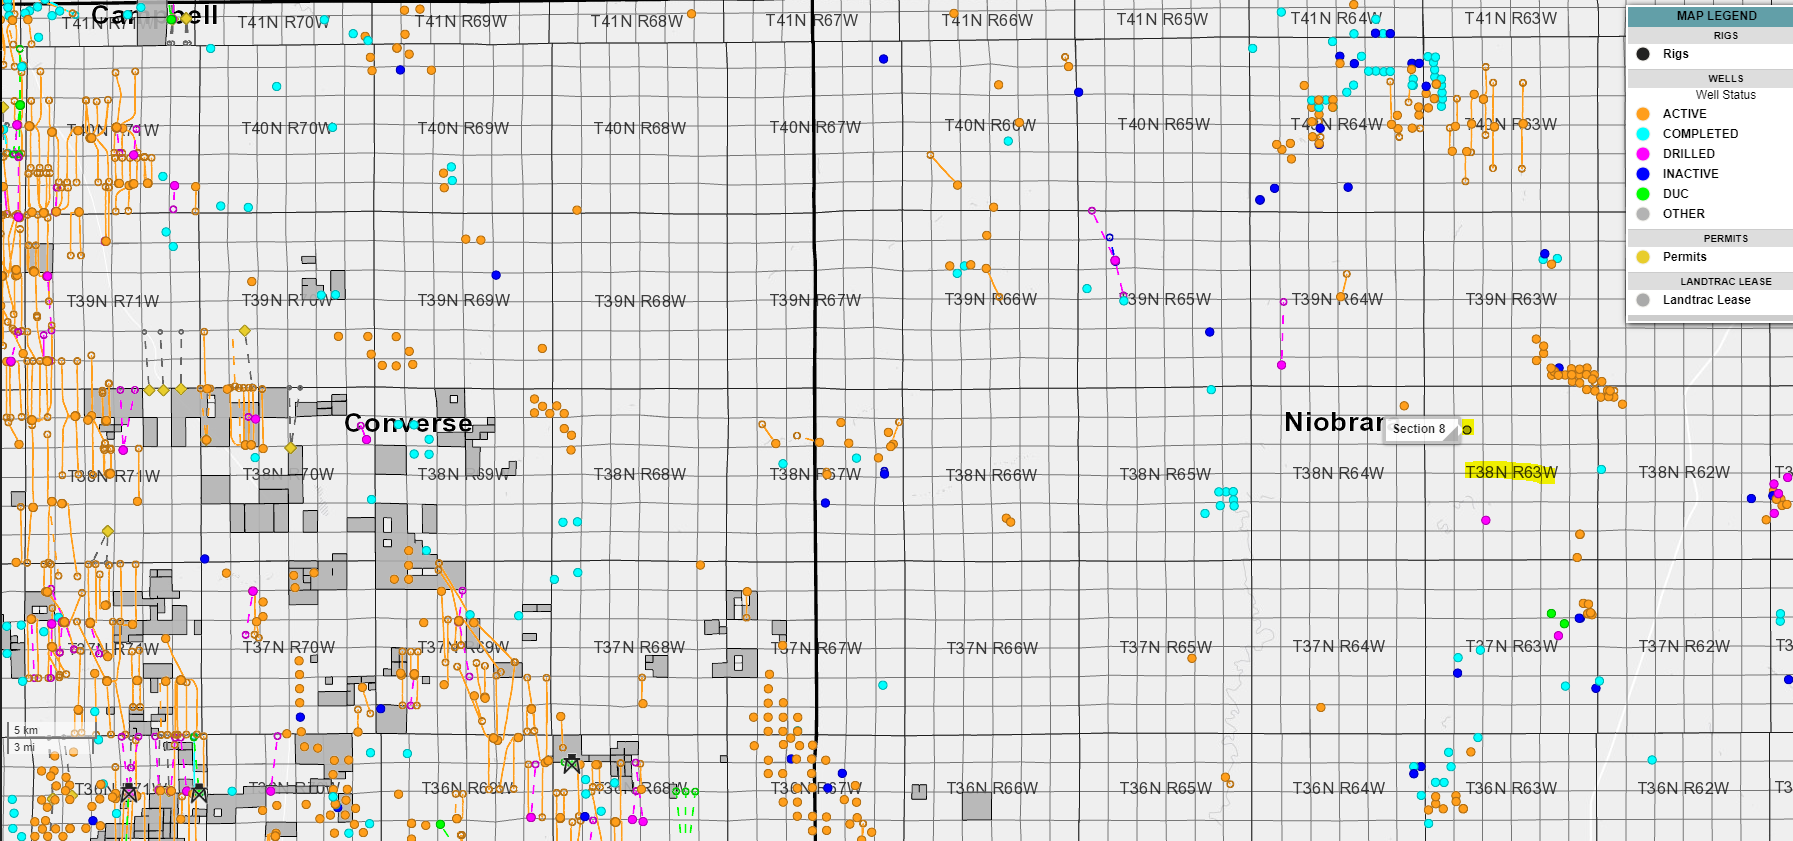Click the PERMITS section header in legend
This screenshot has width=1793, height=841.
coord(1725,239)
